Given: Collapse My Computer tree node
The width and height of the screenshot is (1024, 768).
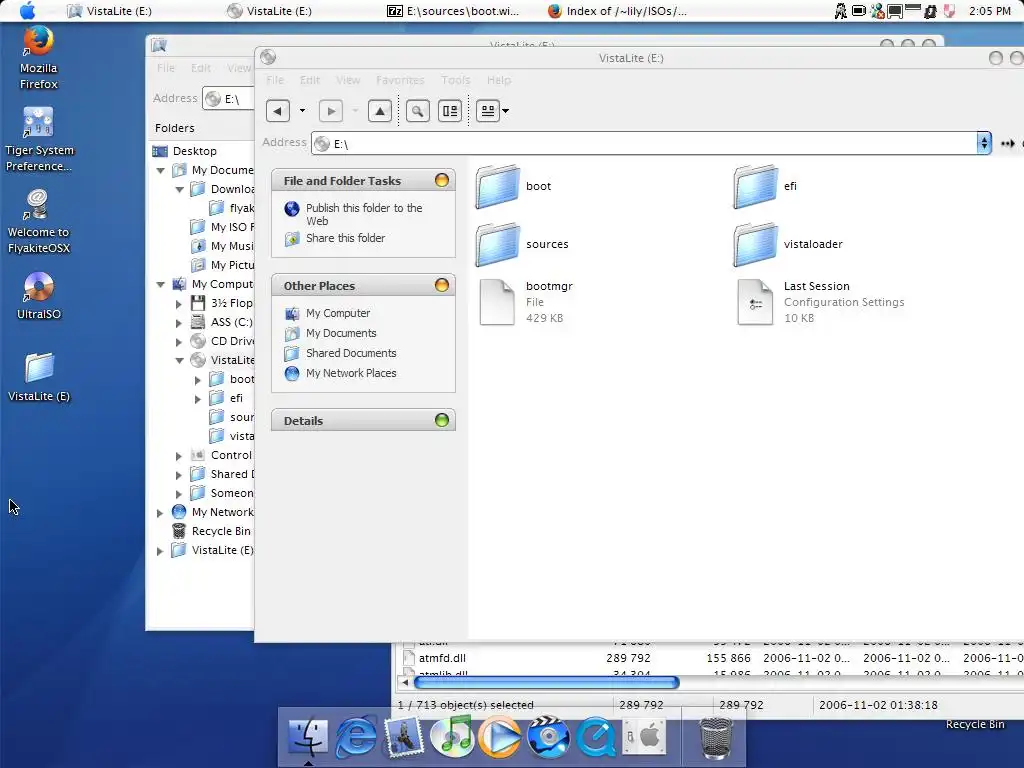Looking at the screenshot, I should (x=161, y=285).
